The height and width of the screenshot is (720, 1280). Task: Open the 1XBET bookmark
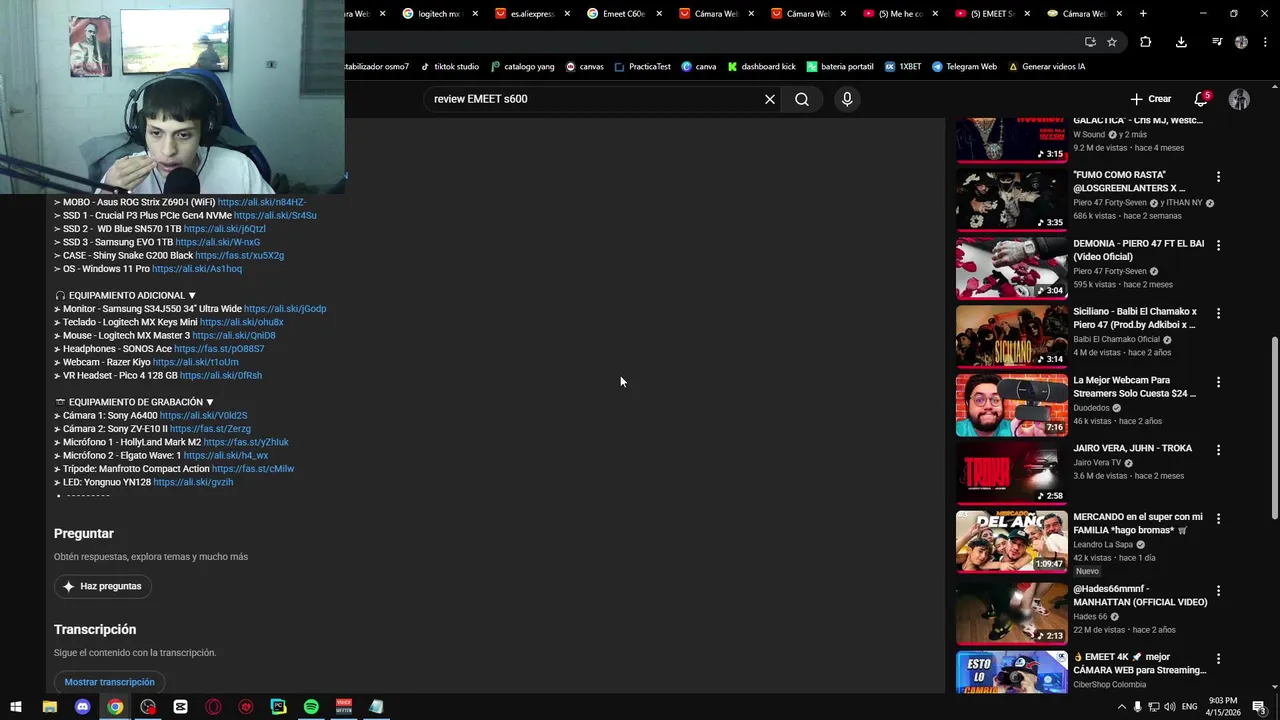tap(903, 67)
